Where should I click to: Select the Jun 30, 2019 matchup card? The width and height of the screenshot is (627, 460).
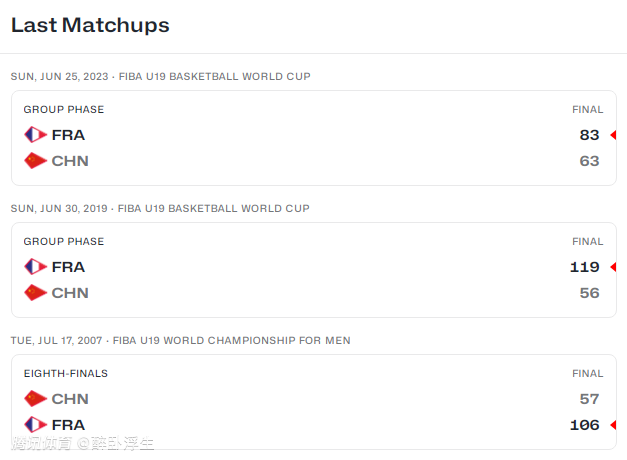tap(314, 270)
